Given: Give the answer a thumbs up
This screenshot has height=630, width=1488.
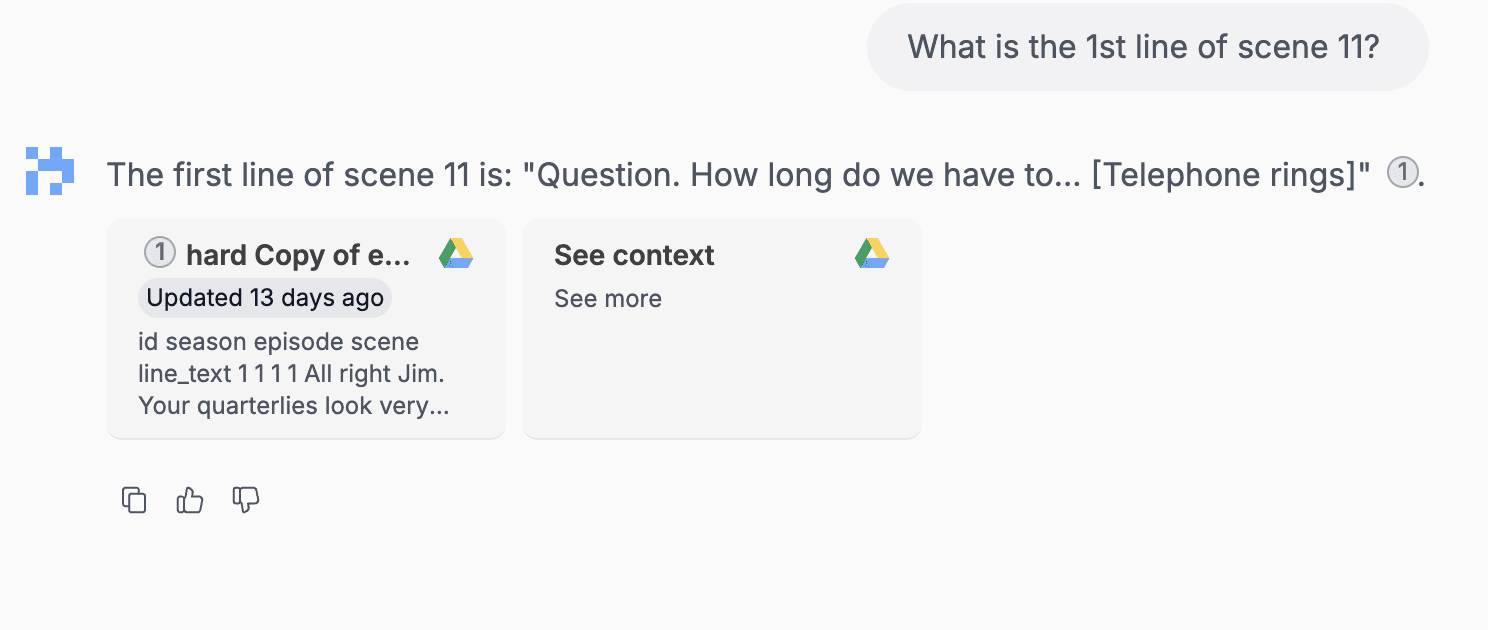Looking at the screenshot, I should click(x=190, y=500).
